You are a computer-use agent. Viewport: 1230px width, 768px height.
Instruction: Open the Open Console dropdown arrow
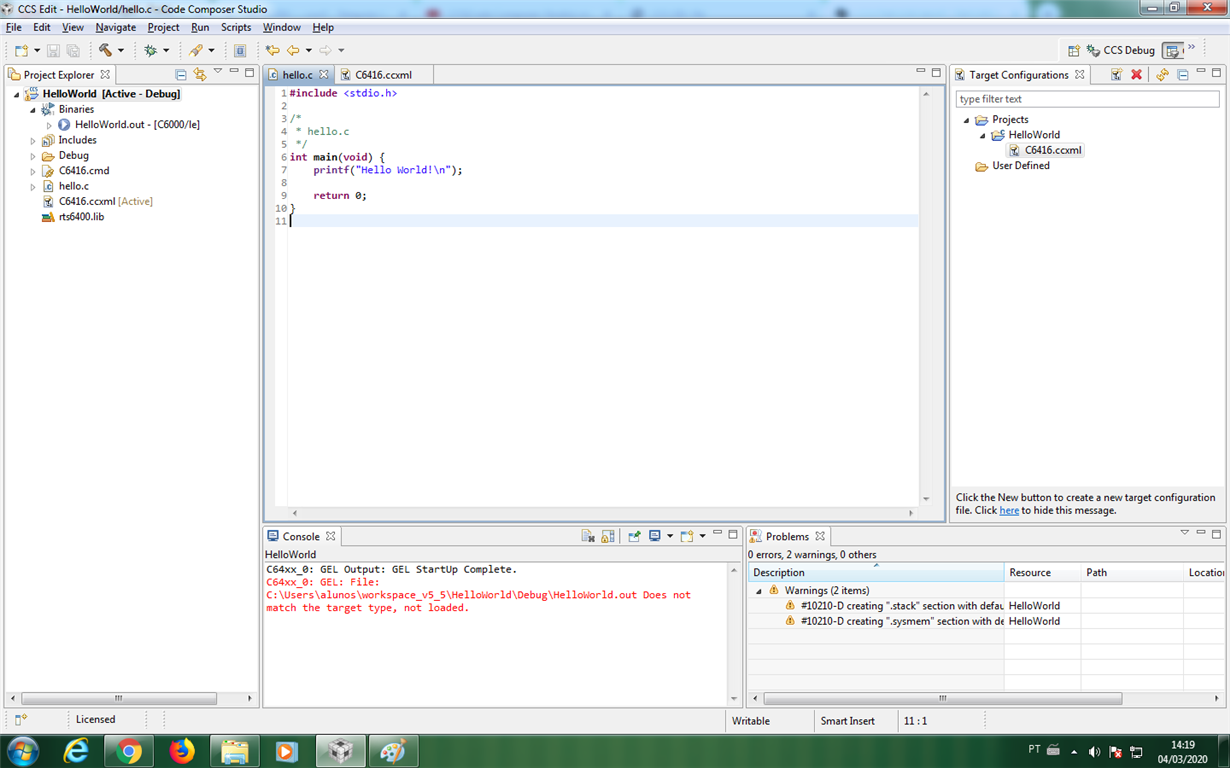[x=702, y=537]
